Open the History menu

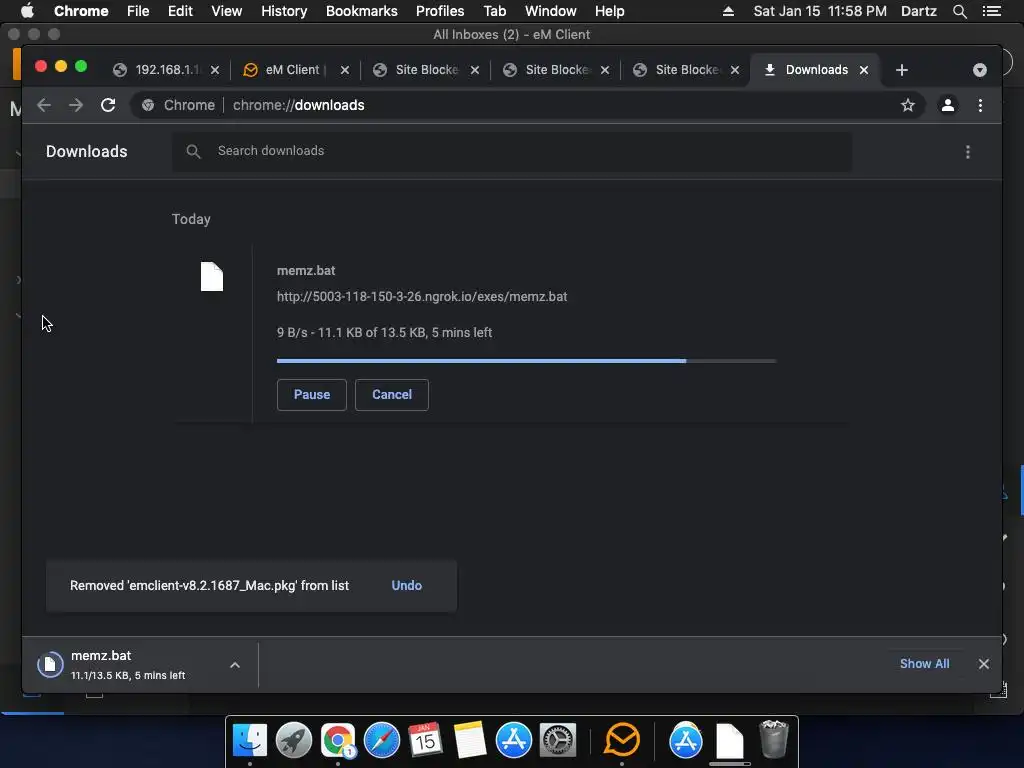(284, 11)
